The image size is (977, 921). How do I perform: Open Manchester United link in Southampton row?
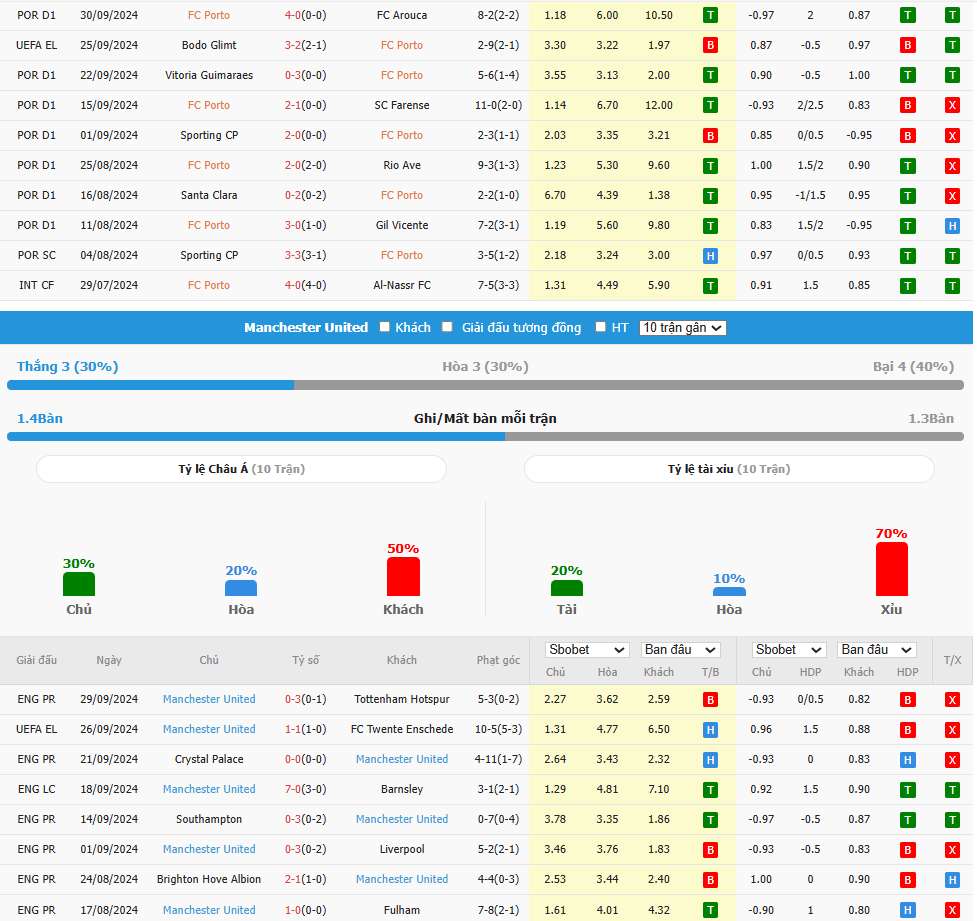(x=402, y=819)
